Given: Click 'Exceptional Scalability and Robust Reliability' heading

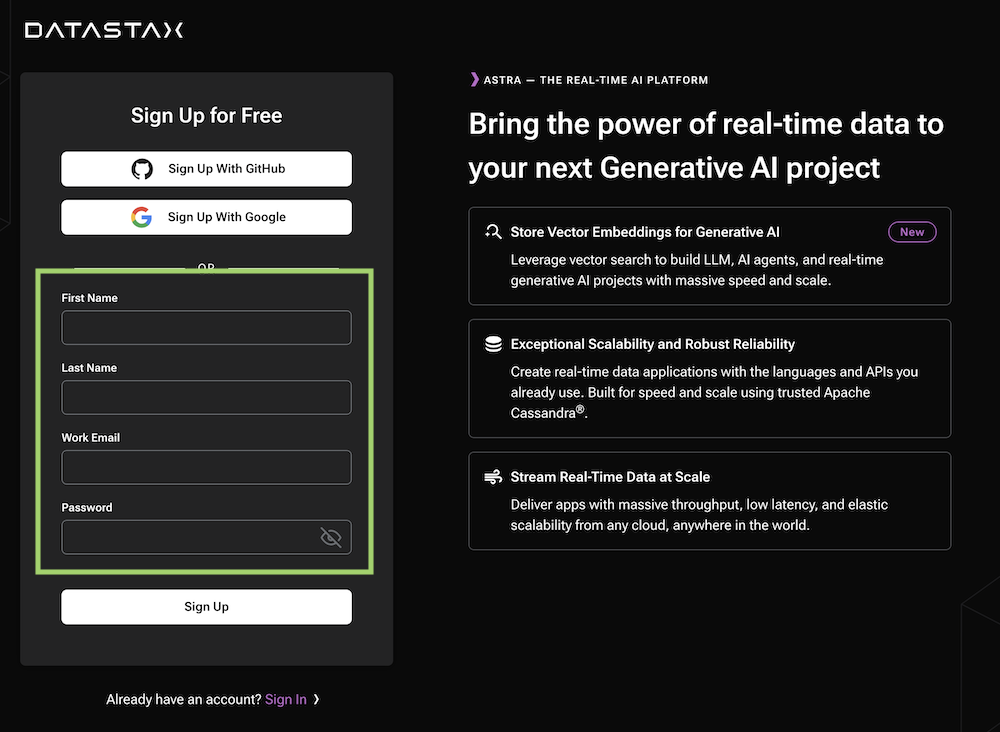Looking at the screenshot, I should click(x=652, y=344).
